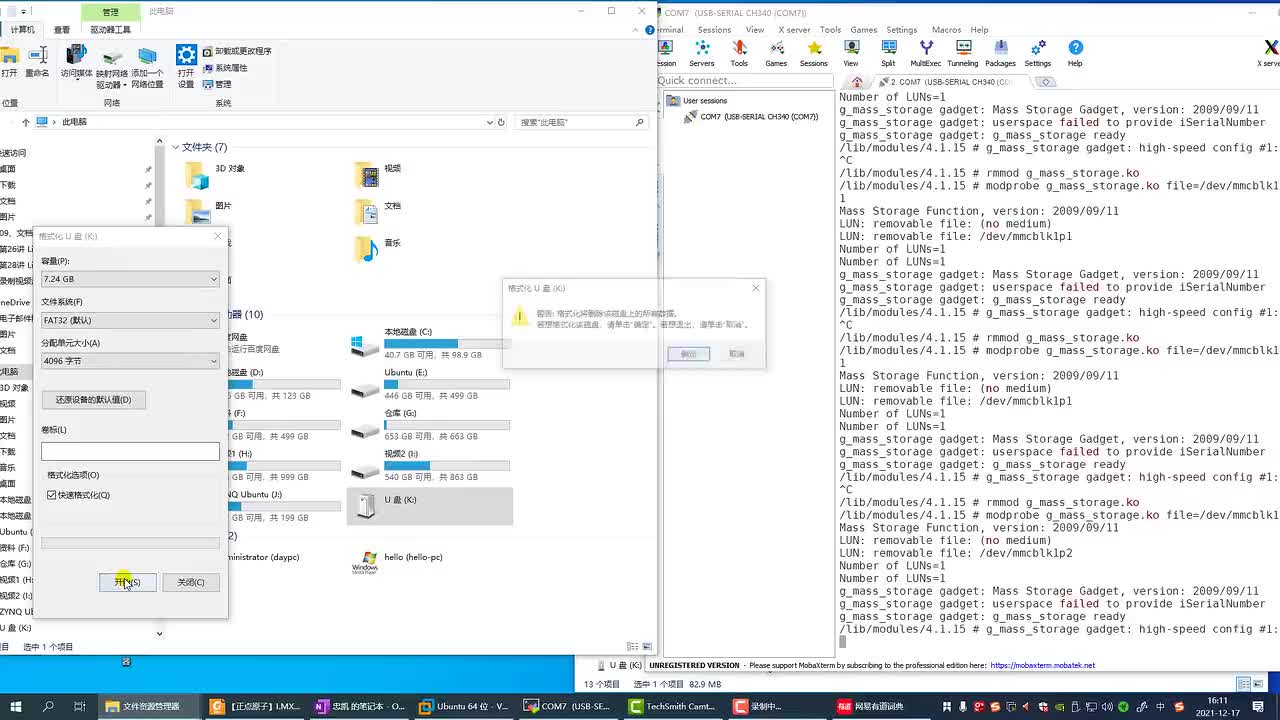Screen dimensions: 1280x720
Task: Click 管理 (manage) item in system group
Action: point(216,84)
